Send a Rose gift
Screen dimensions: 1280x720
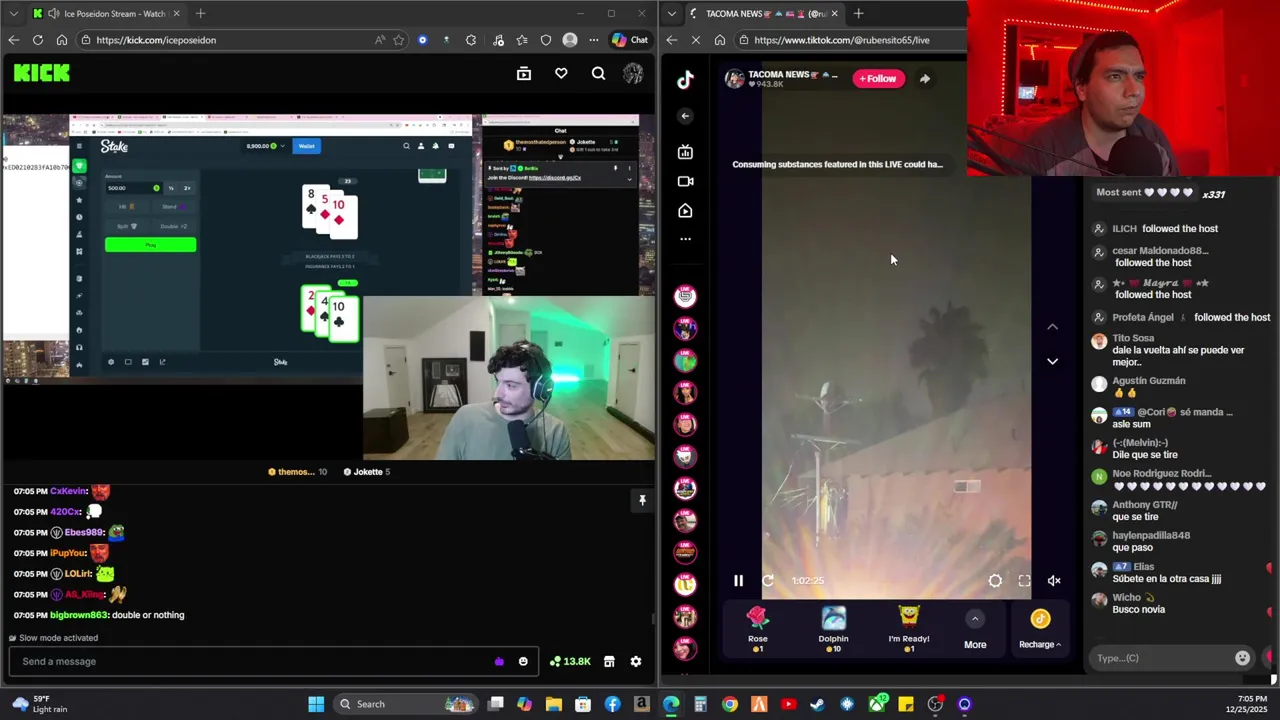(x=758, y=630)
